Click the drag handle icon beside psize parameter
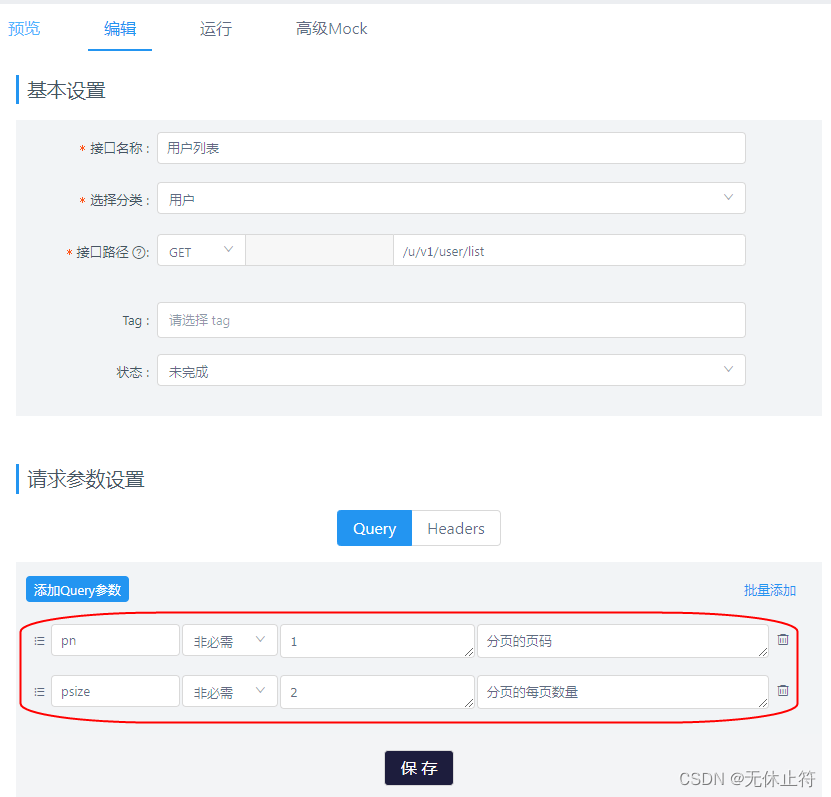 pos(38,691)
